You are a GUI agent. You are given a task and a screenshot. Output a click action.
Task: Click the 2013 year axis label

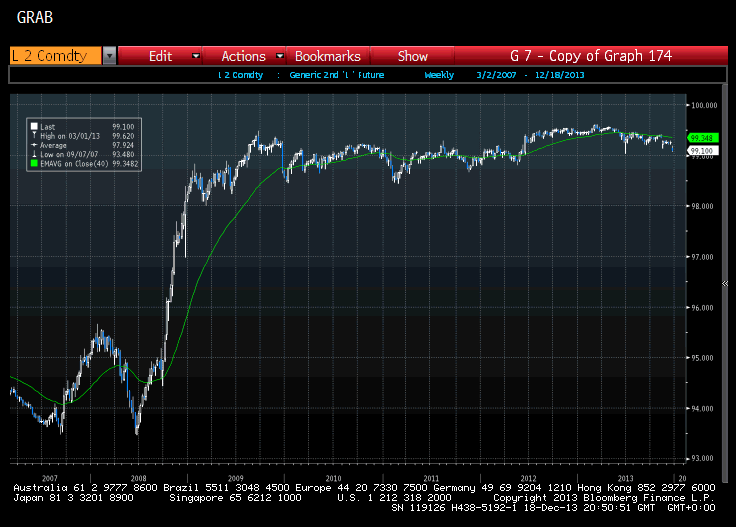pyautogui.click(x=625, y=478)
